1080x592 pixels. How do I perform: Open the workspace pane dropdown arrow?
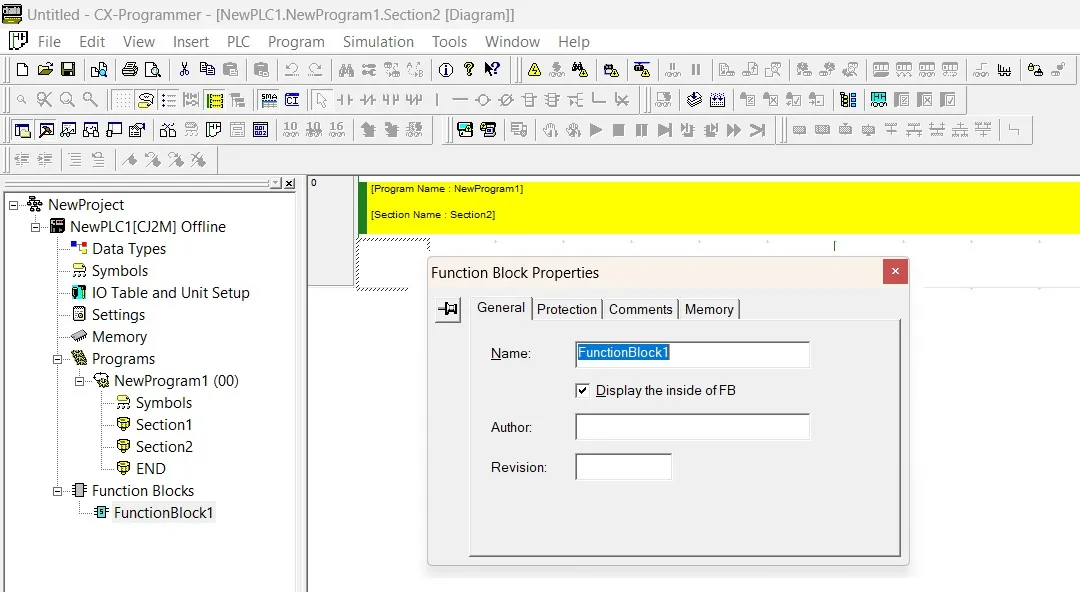pyautogui.click(x=276, y=183)
